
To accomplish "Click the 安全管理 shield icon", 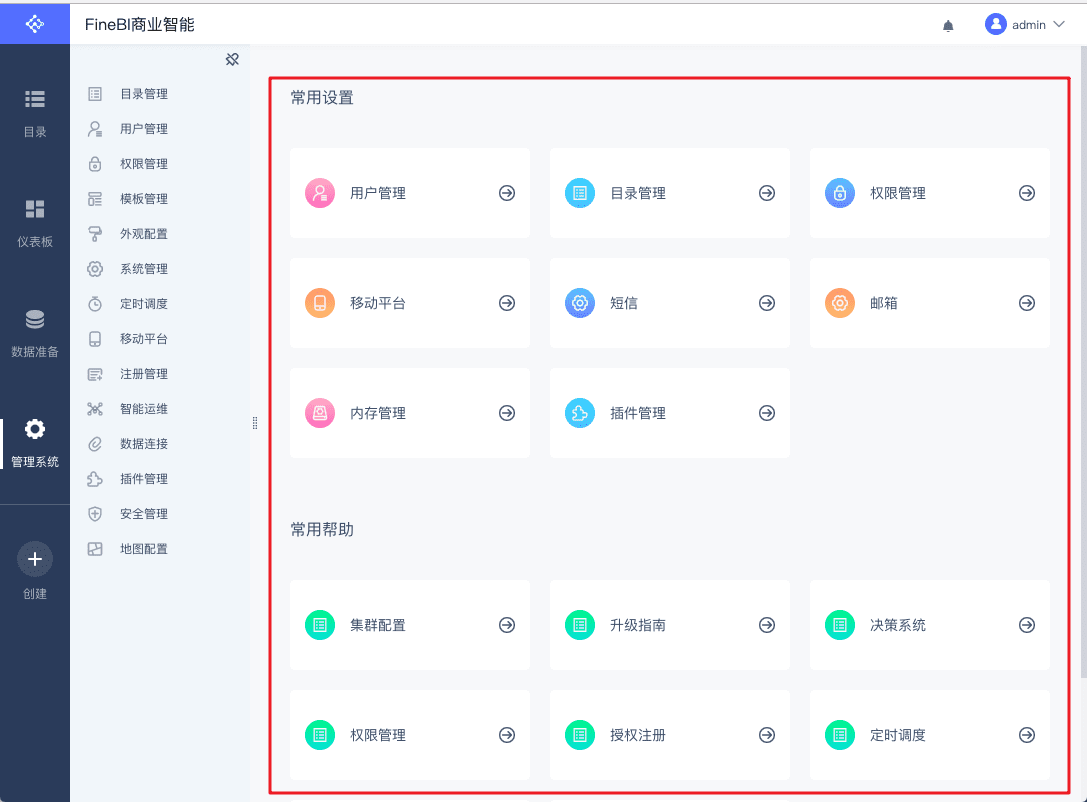I will (x=95, y=514).
